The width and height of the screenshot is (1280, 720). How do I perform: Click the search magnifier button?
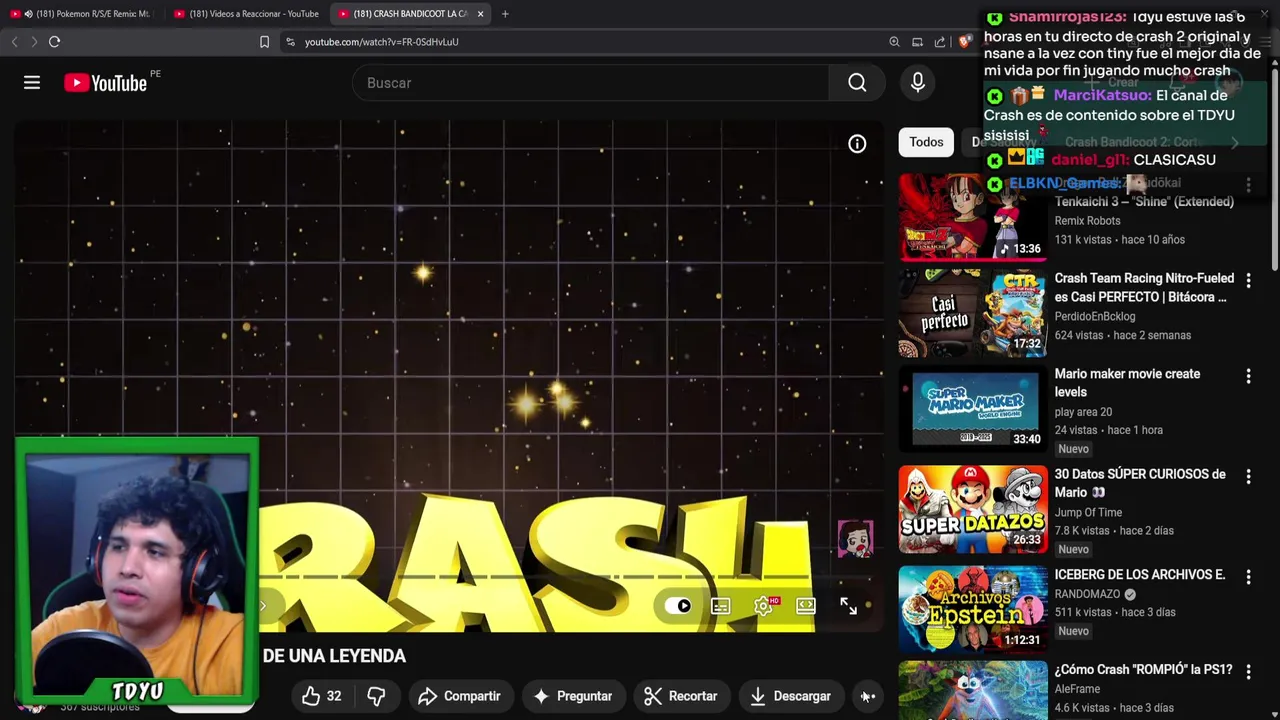(x=857, y=83)
